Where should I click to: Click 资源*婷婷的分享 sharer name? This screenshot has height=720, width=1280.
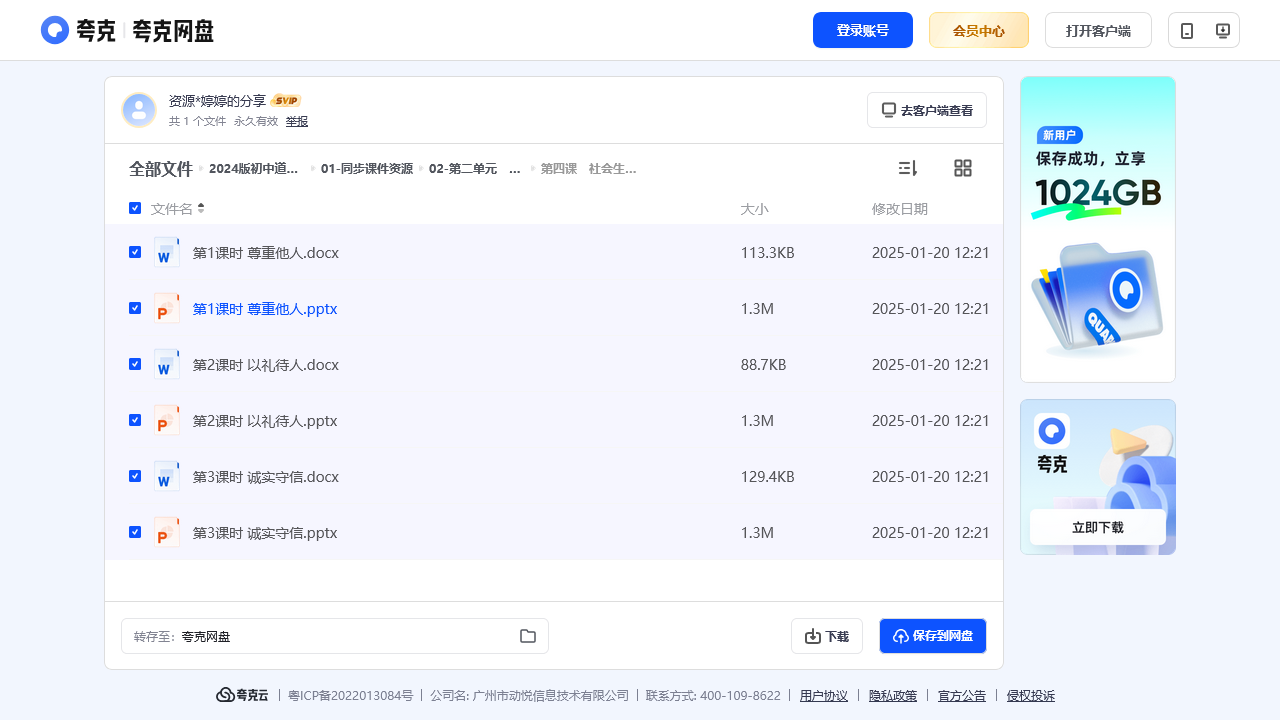pos(217,101)
